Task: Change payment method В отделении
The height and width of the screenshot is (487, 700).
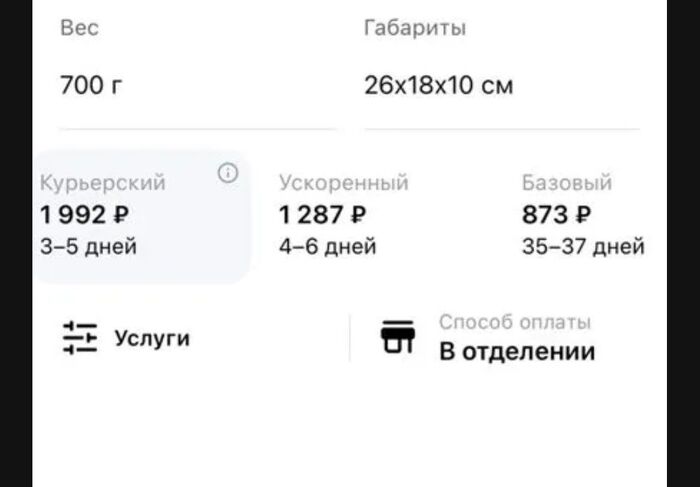Action: 517,352
